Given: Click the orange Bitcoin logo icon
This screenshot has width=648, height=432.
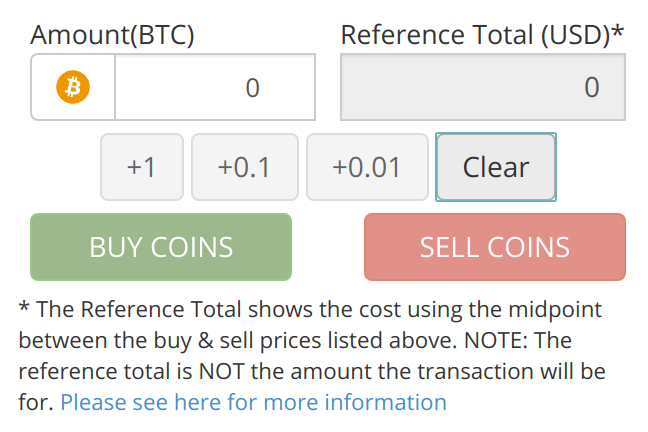Looking at the screenshot, I should point(73,87).
